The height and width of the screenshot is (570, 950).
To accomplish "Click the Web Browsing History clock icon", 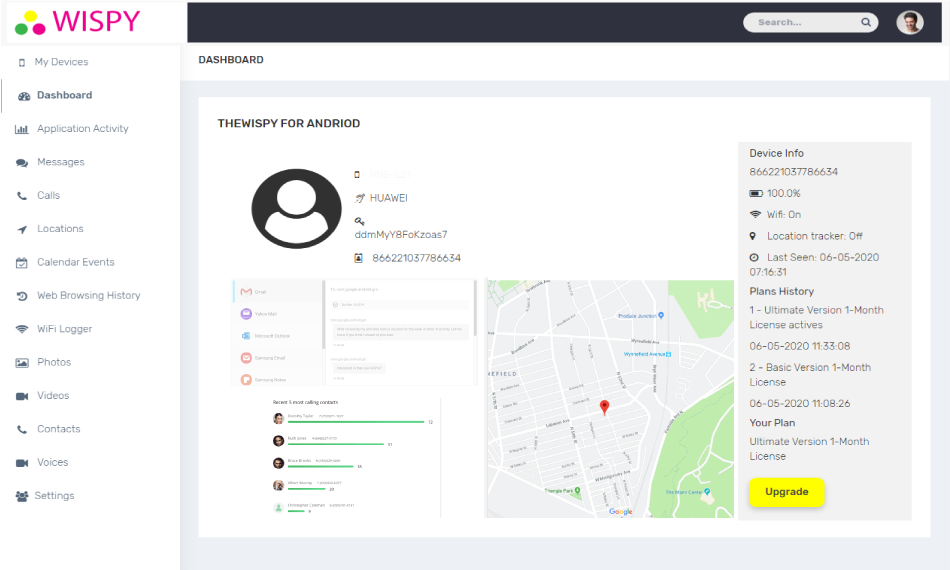I will (x=22, y=296).
